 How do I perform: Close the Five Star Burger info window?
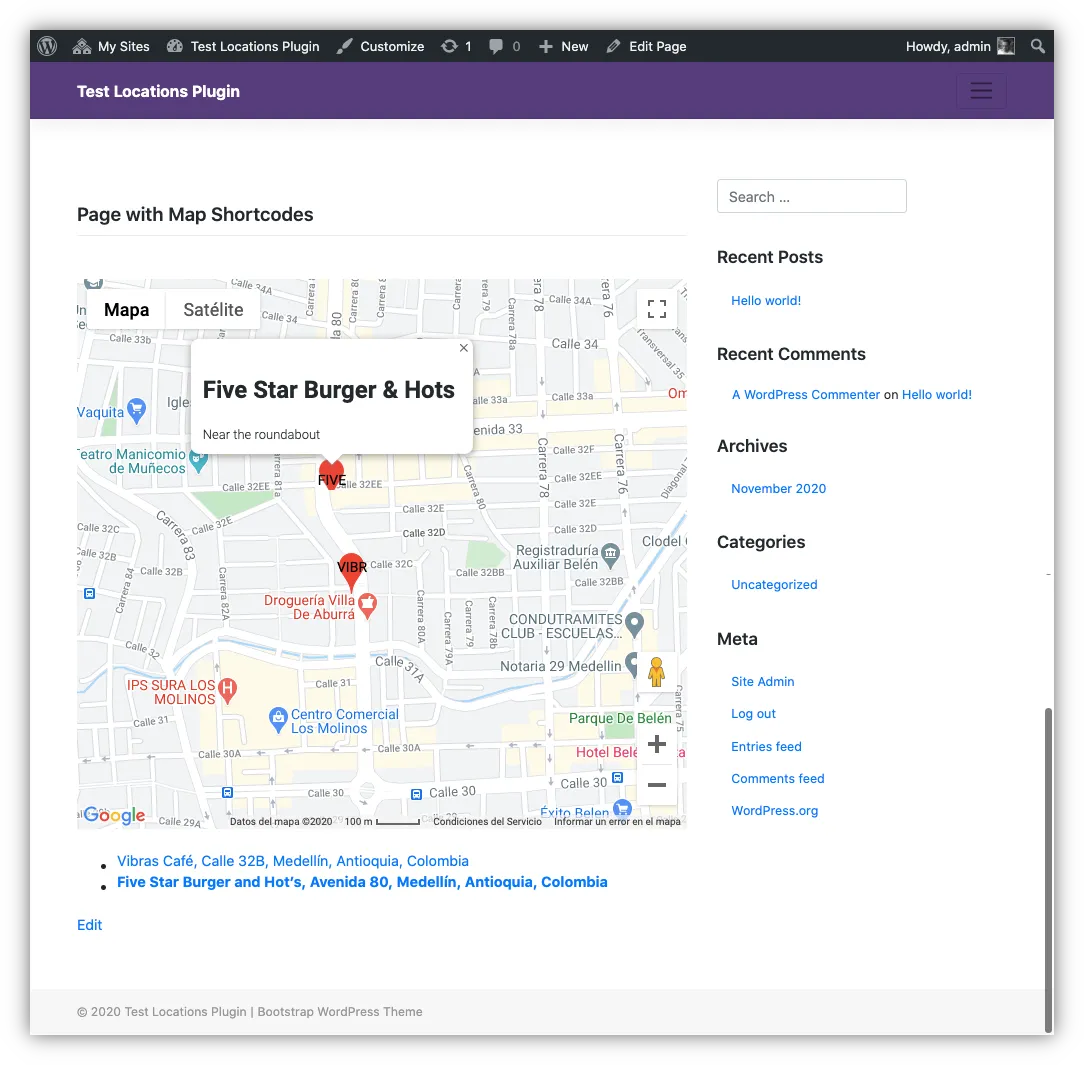(464, 348)
